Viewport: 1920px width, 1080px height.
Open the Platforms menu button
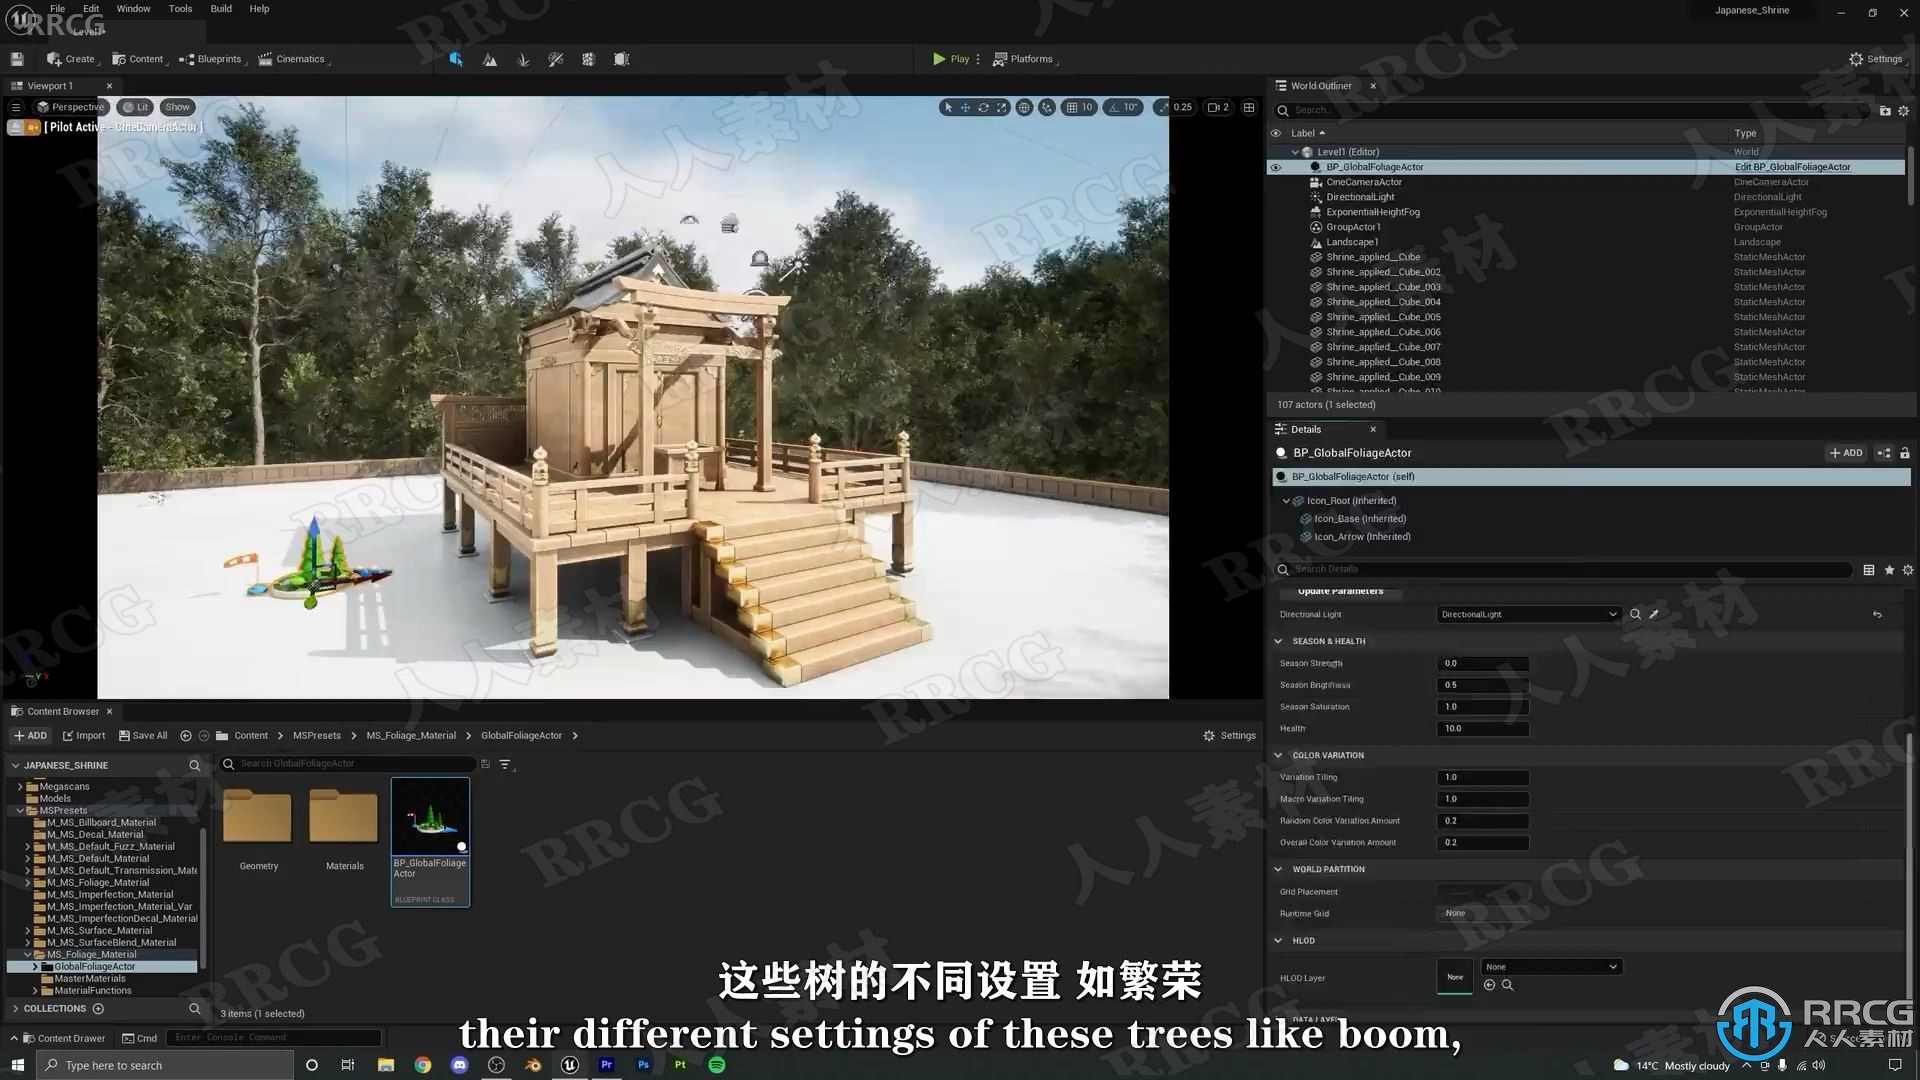(1024, 59)
